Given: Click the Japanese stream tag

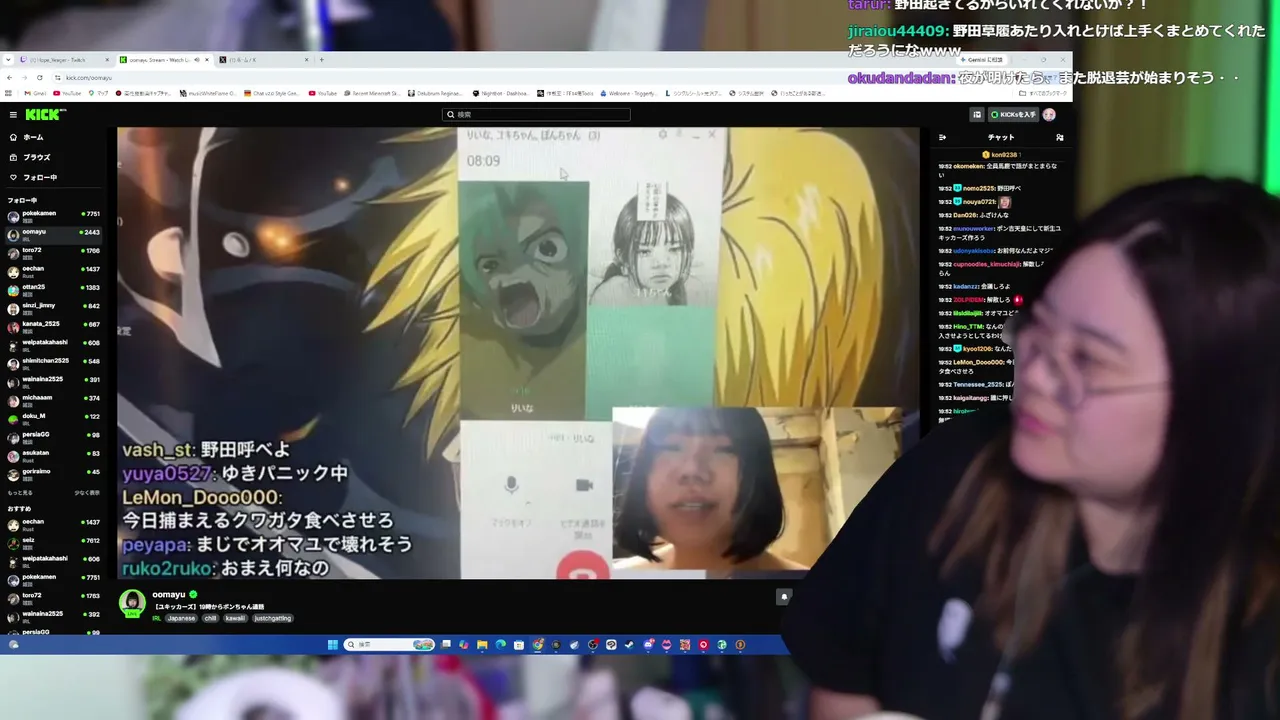Looking at the screenshot, I should coord(181,618).
